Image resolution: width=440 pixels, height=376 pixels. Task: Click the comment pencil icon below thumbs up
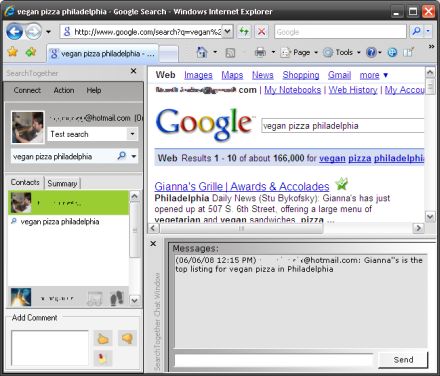(x=103, y=359)
